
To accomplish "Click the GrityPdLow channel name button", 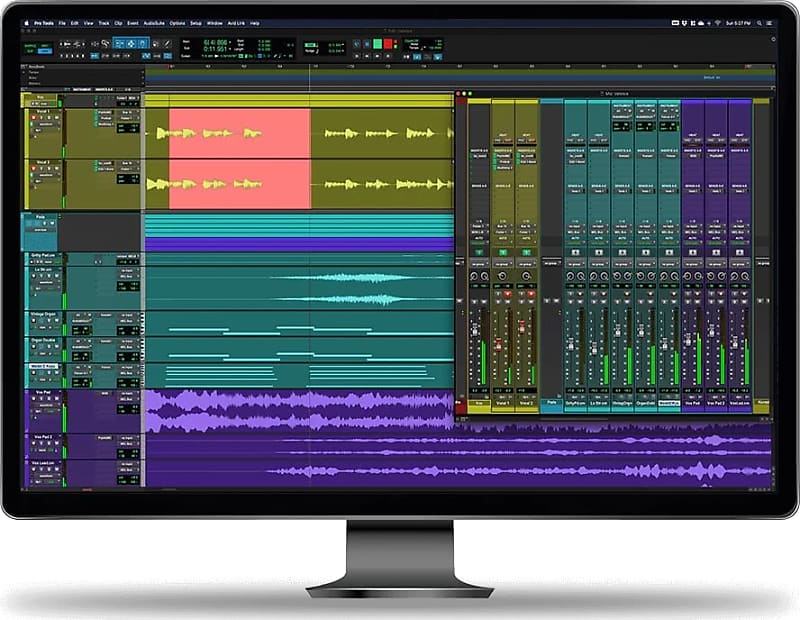I will click(x=574, y=400).
